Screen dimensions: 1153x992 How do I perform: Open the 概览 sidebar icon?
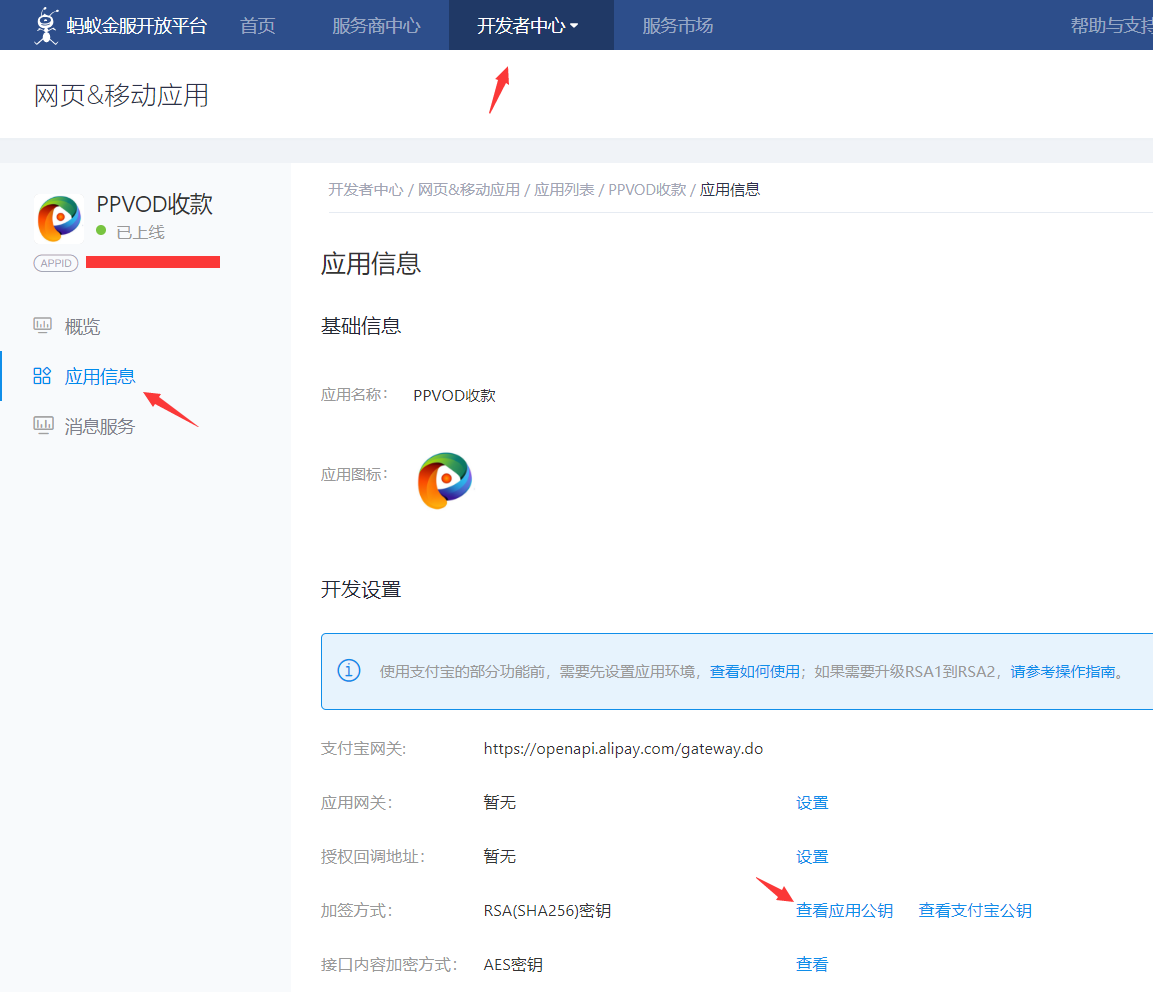point(43,326)
